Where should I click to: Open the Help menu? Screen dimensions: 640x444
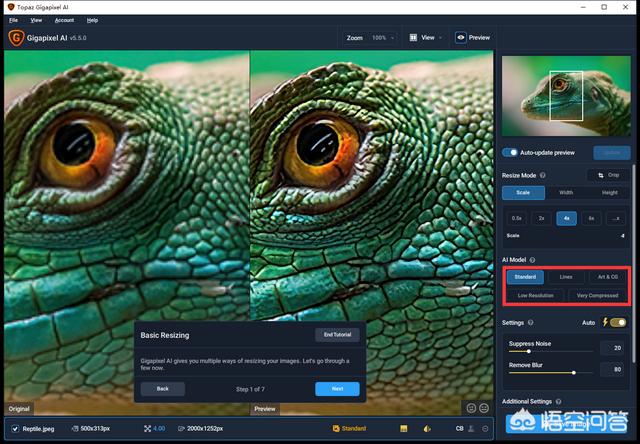pyautogui.click(x=92, y=20)
